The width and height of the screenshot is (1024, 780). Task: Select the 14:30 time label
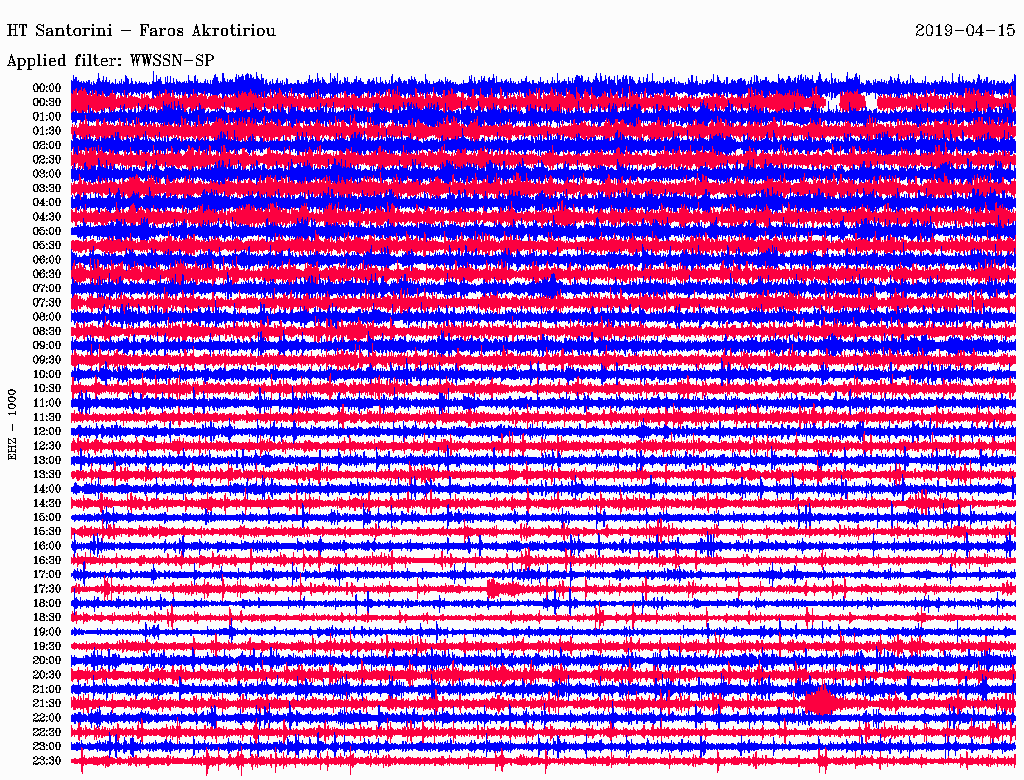click(47, 503)
